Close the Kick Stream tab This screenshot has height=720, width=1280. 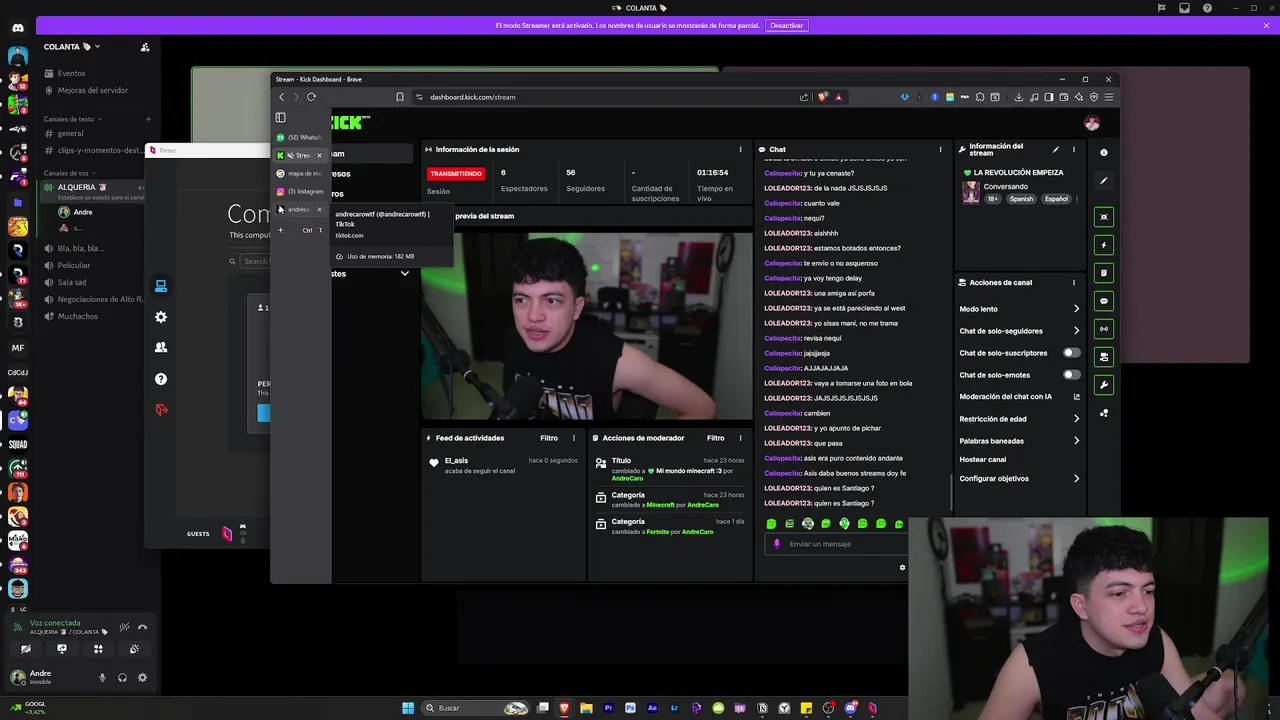(319, 155)
